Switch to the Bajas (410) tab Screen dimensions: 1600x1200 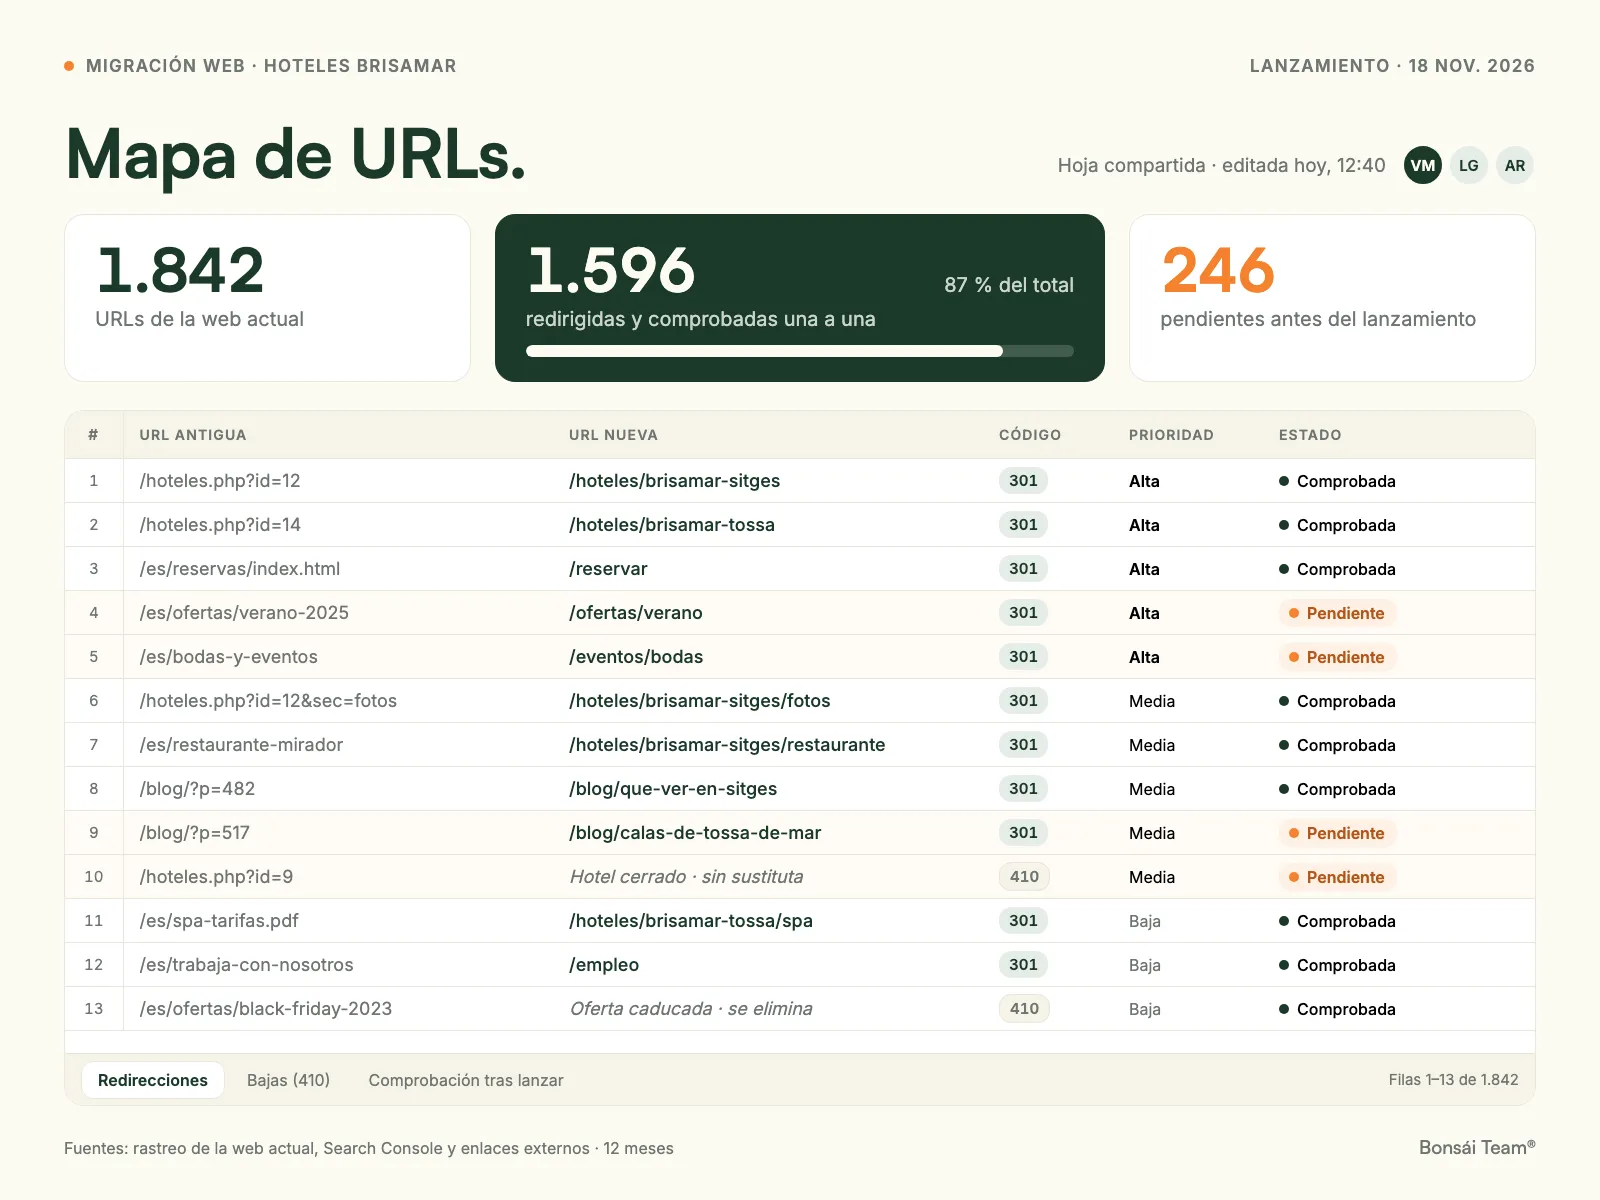pos(288,1080)
